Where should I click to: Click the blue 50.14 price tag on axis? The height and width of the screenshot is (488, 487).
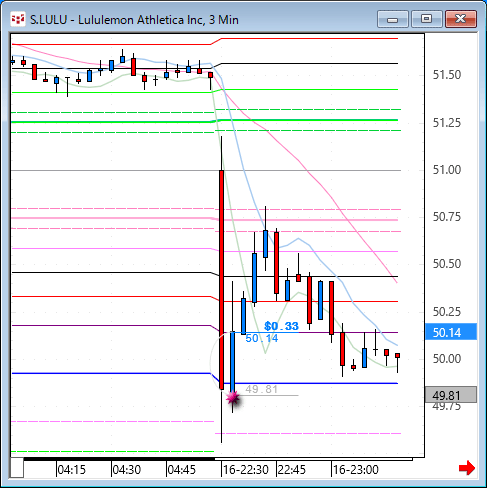(451, 332)
